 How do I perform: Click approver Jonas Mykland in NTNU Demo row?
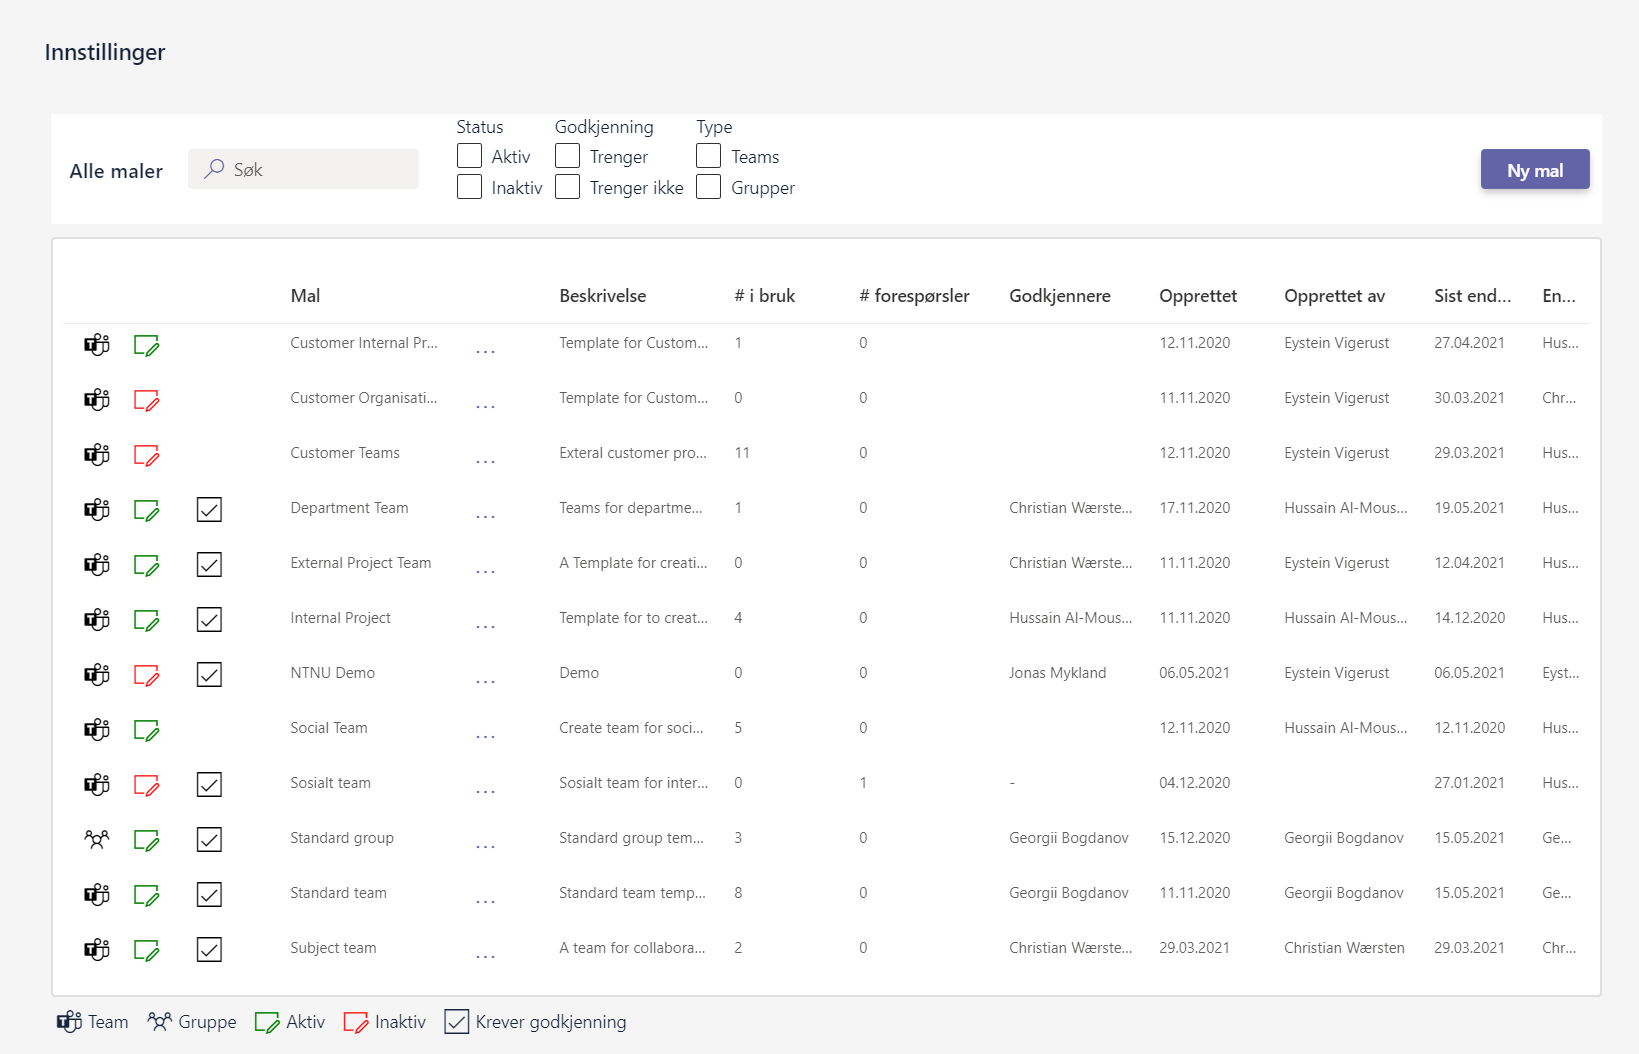point(1058,673)
